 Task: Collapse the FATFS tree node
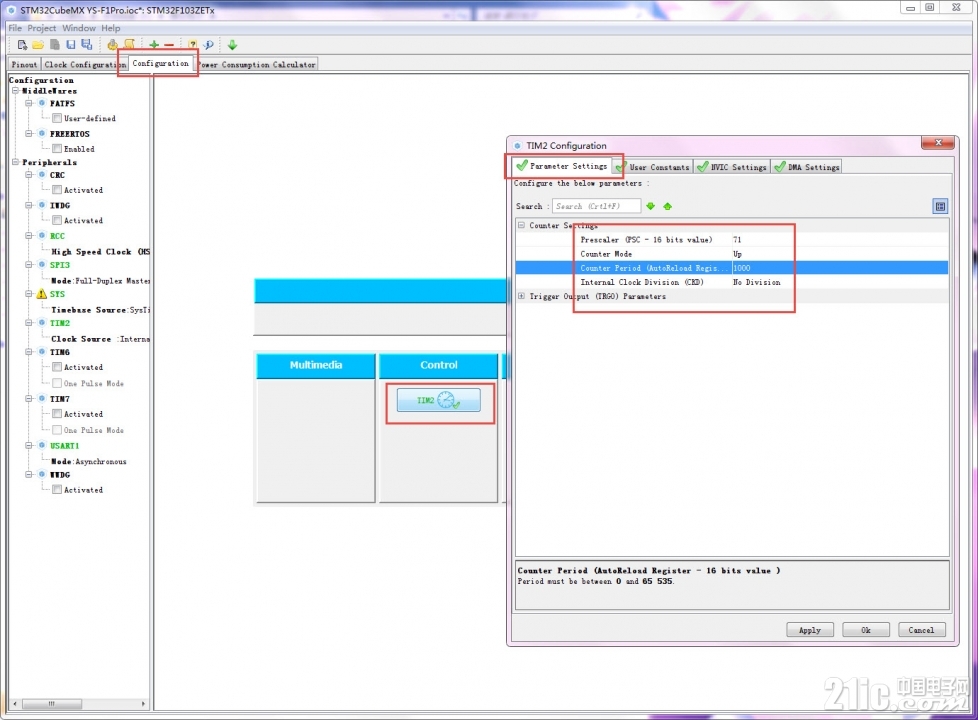(x=29, y=103)
